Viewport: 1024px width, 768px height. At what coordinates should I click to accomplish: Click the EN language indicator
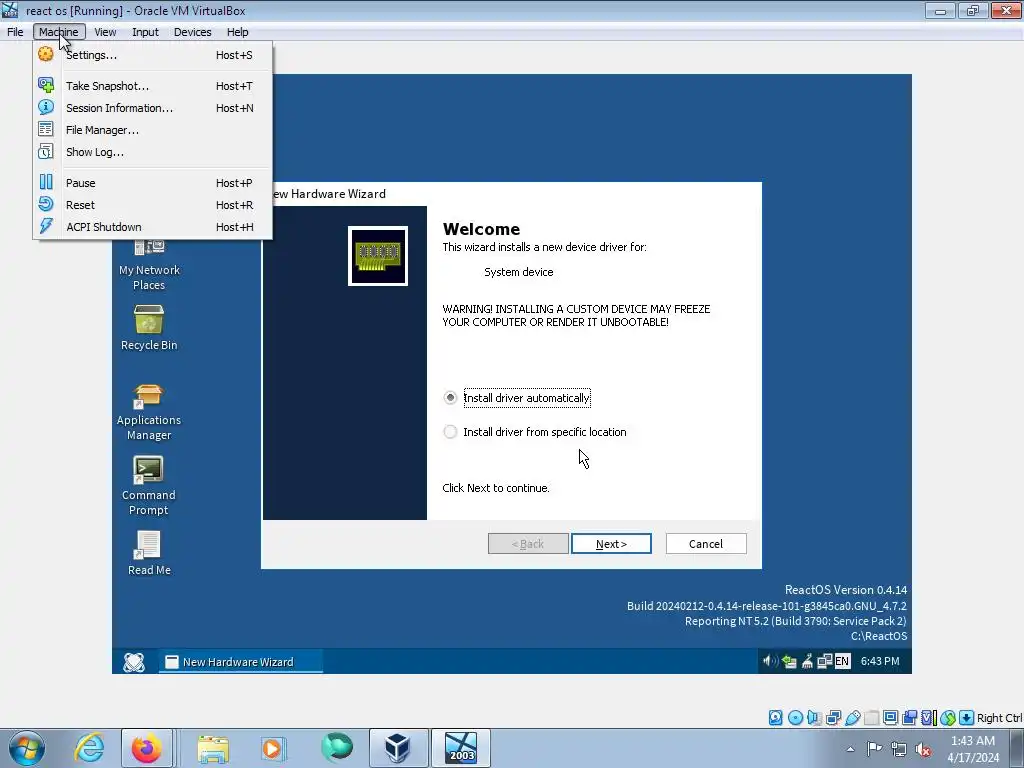[x=842, y=662]
